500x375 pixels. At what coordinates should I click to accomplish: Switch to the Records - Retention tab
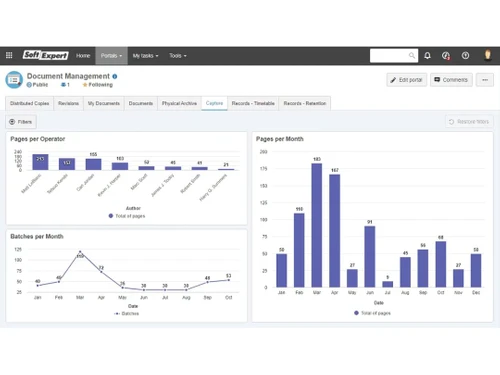pos(305,103)
